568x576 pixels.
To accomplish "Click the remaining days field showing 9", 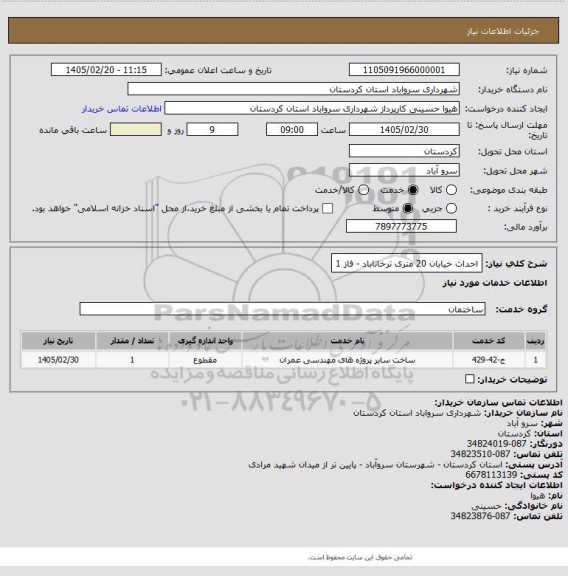I will tap(212, 130).
